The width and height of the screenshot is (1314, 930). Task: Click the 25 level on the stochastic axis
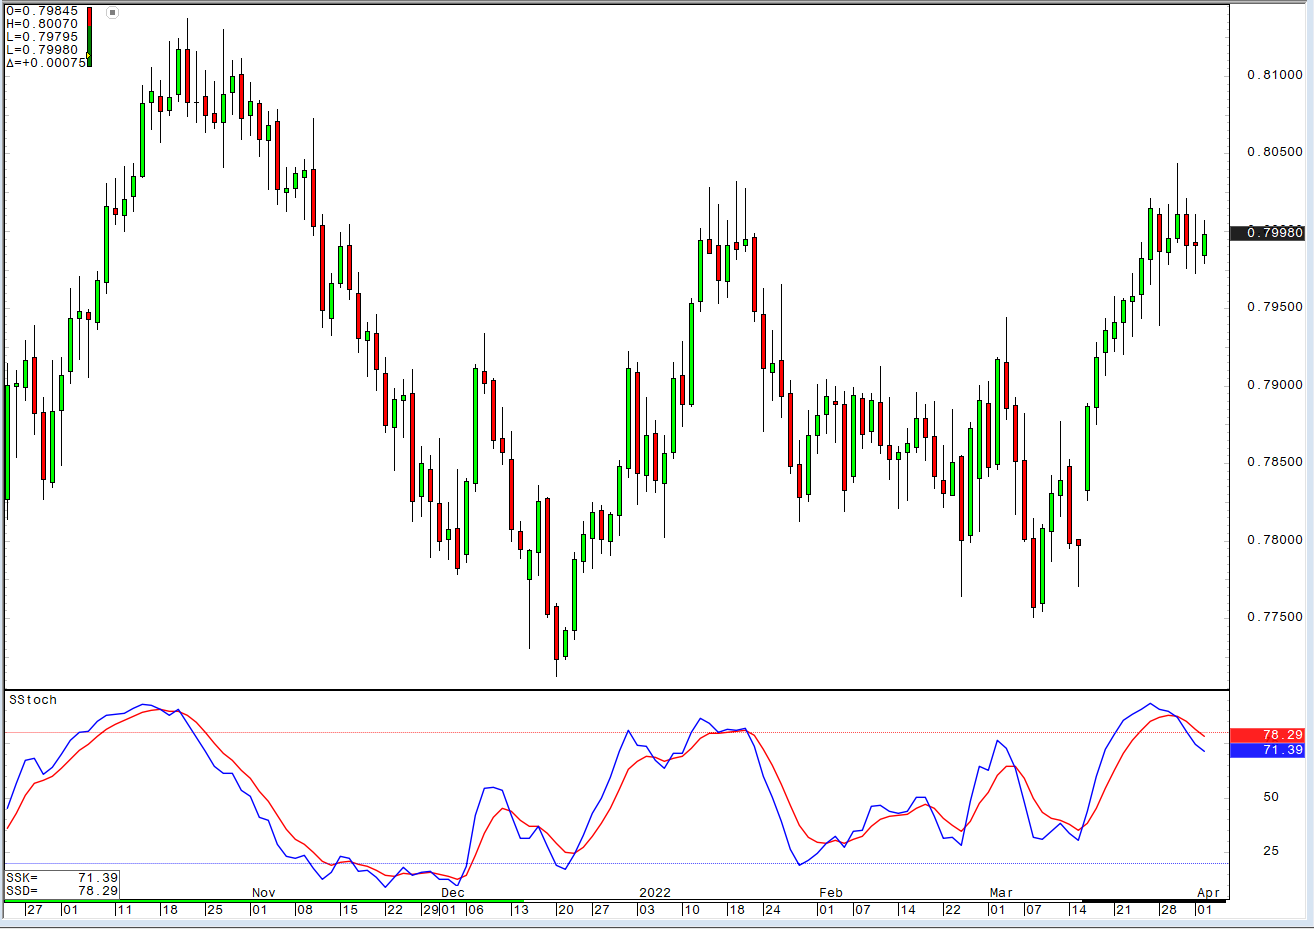click(x=1271, y=851)
